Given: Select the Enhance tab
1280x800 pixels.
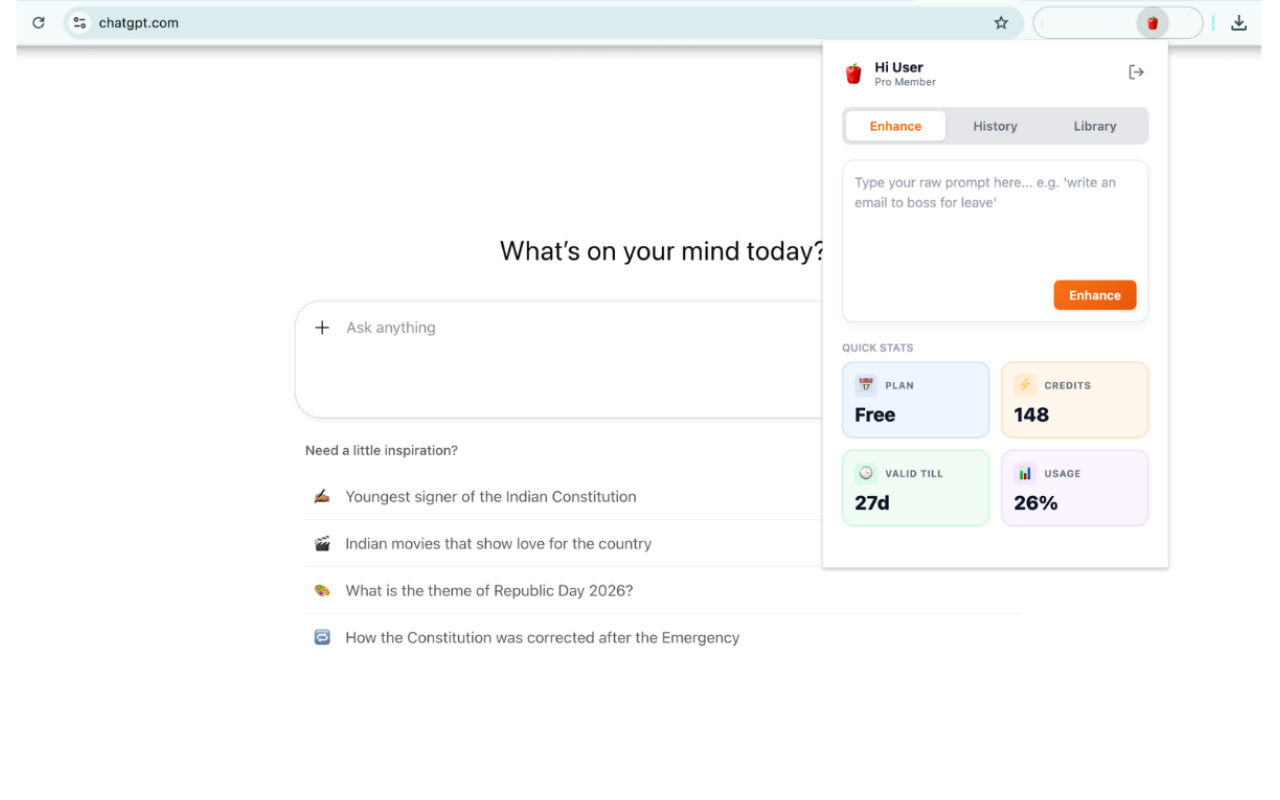Looking at the screenshot, I should 895,126.
